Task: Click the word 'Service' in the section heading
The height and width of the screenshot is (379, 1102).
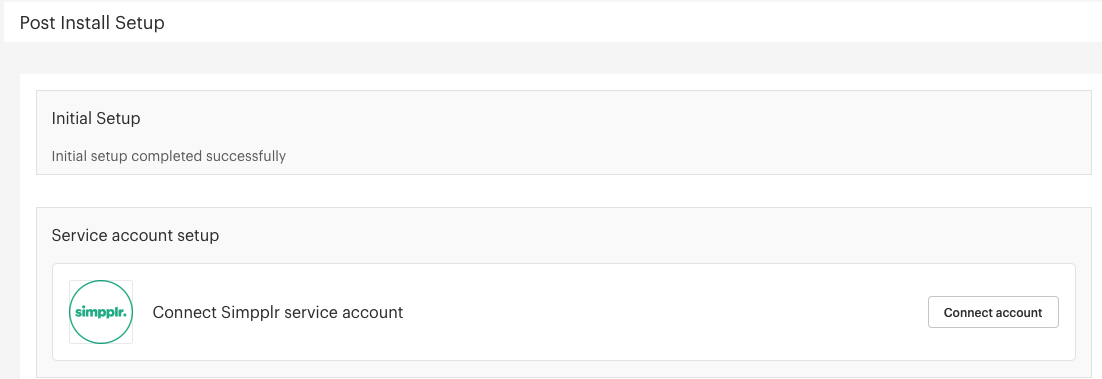Action: [77, 236]
